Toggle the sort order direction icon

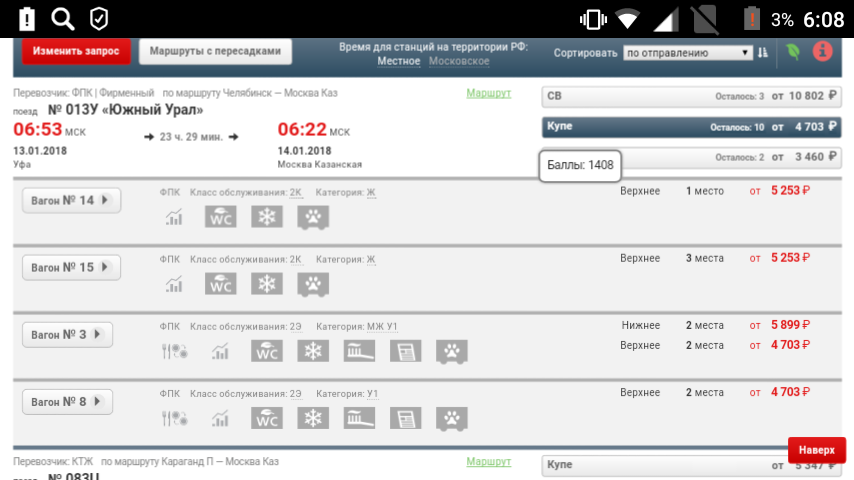pos(763,53)
